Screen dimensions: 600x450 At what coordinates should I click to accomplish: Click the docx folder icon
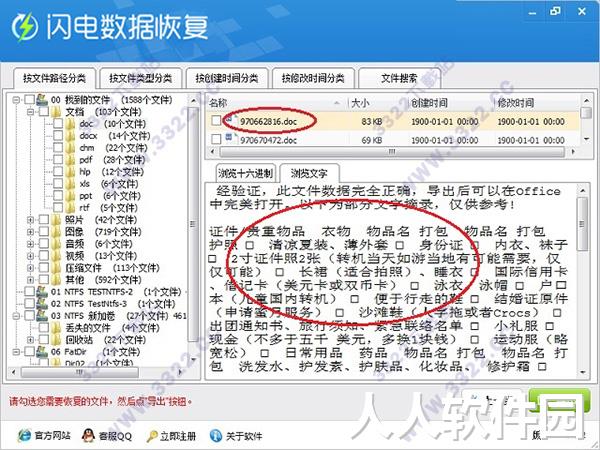tap(70, 136)
